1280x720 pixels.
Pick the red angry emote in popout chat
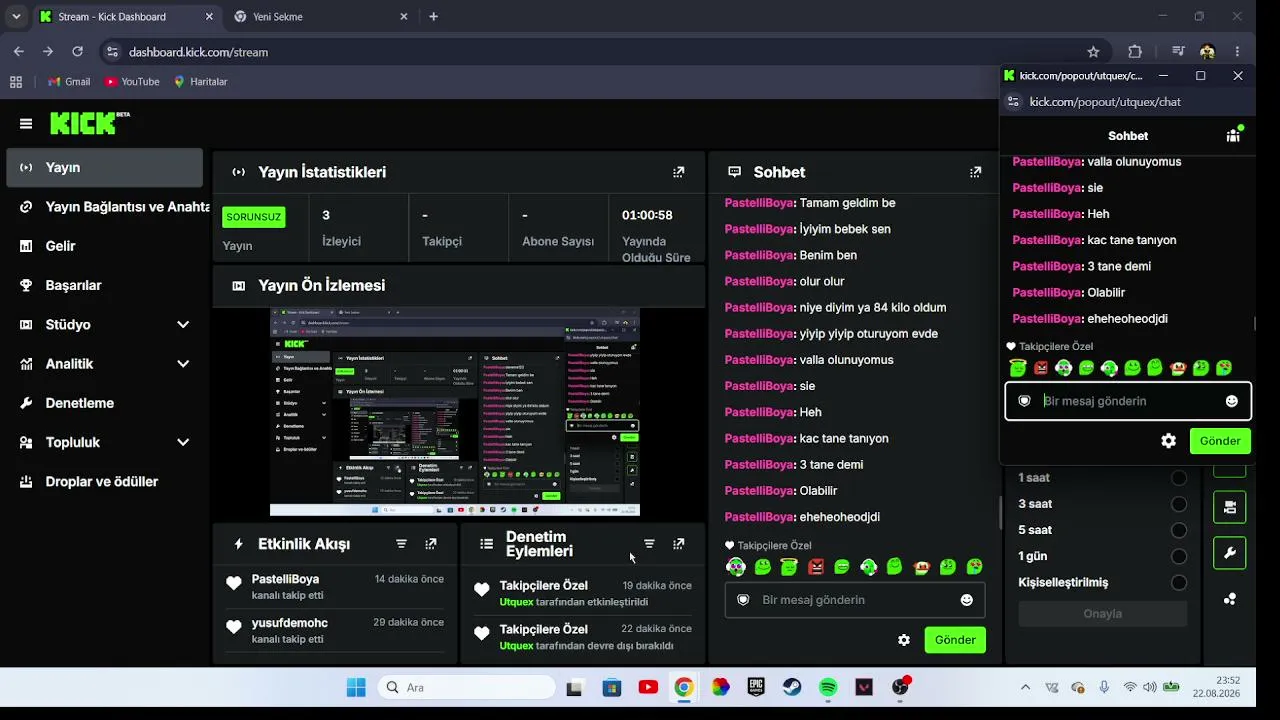pos(1041,368)
